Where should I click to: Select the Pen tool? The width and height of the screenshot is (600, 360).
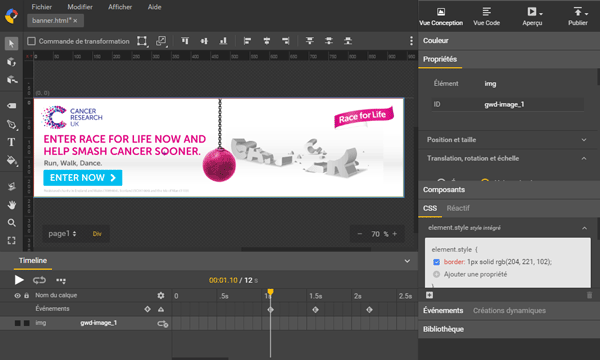[x=12, y=125]
